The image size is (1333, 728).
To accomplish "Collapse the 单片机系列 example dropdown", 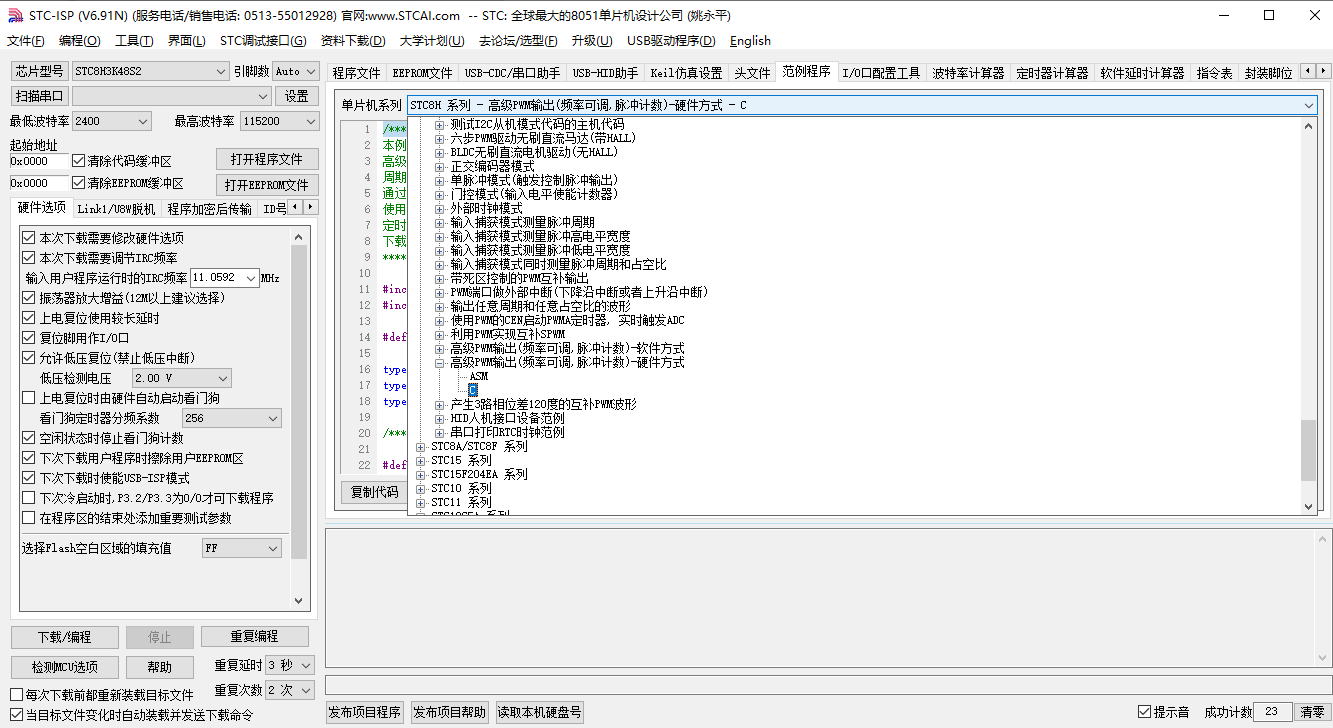I will click(x=1309, y=105).
